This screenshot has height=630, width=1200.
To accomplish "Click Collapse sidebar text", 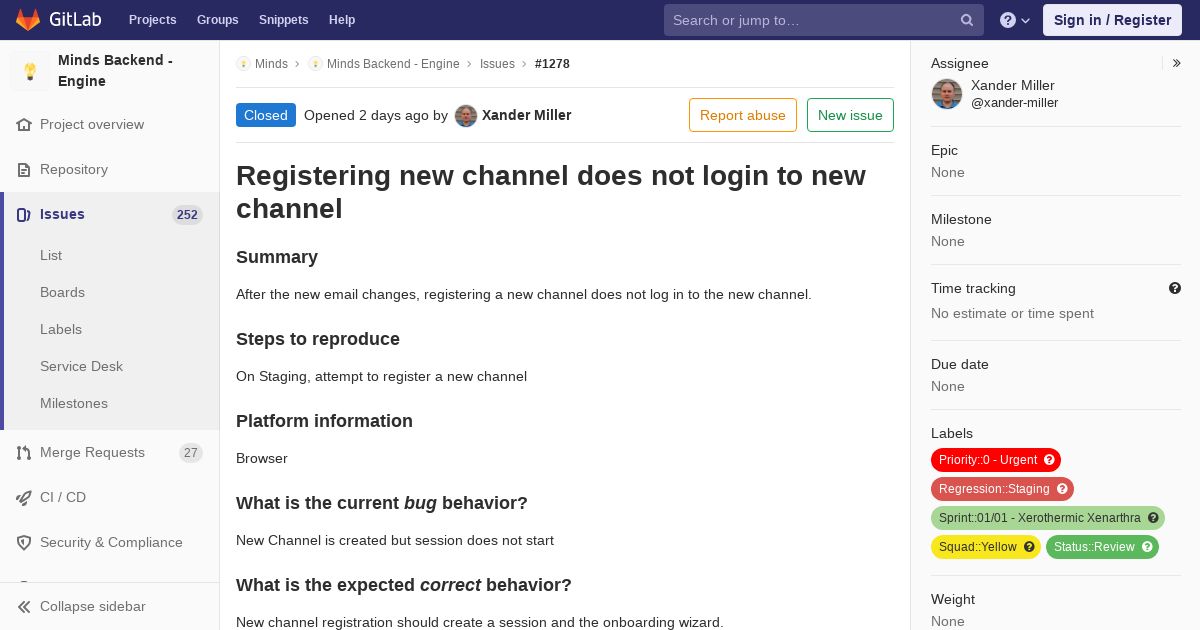I will pos(93,607).
